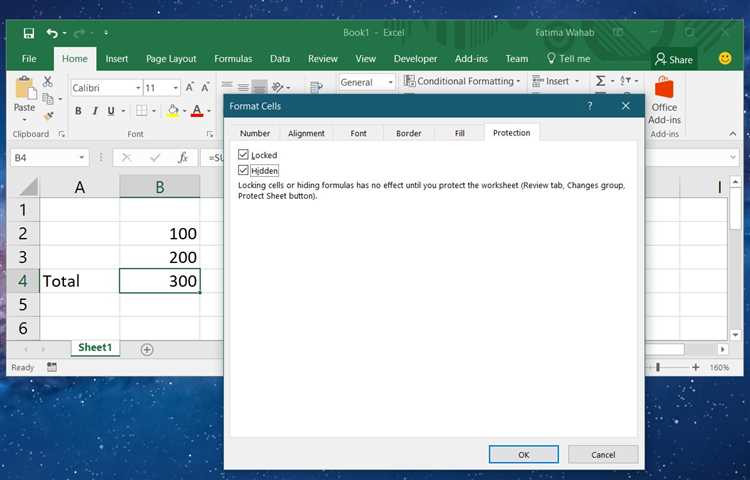Viewport: 750px width, 480px height.
Task: Click the macro record icon in status bar
Action: click(52, 367)
